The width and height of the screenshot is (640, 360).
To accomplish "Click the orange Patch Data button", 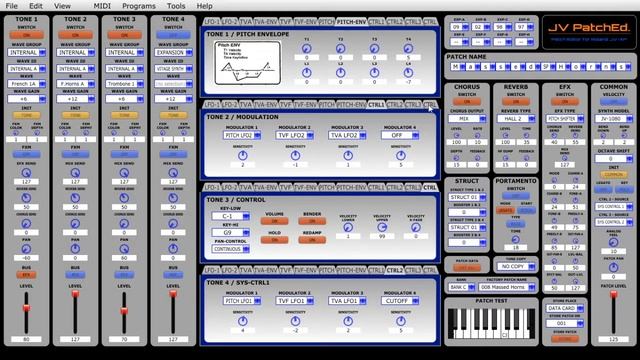I will coord(467,268).
